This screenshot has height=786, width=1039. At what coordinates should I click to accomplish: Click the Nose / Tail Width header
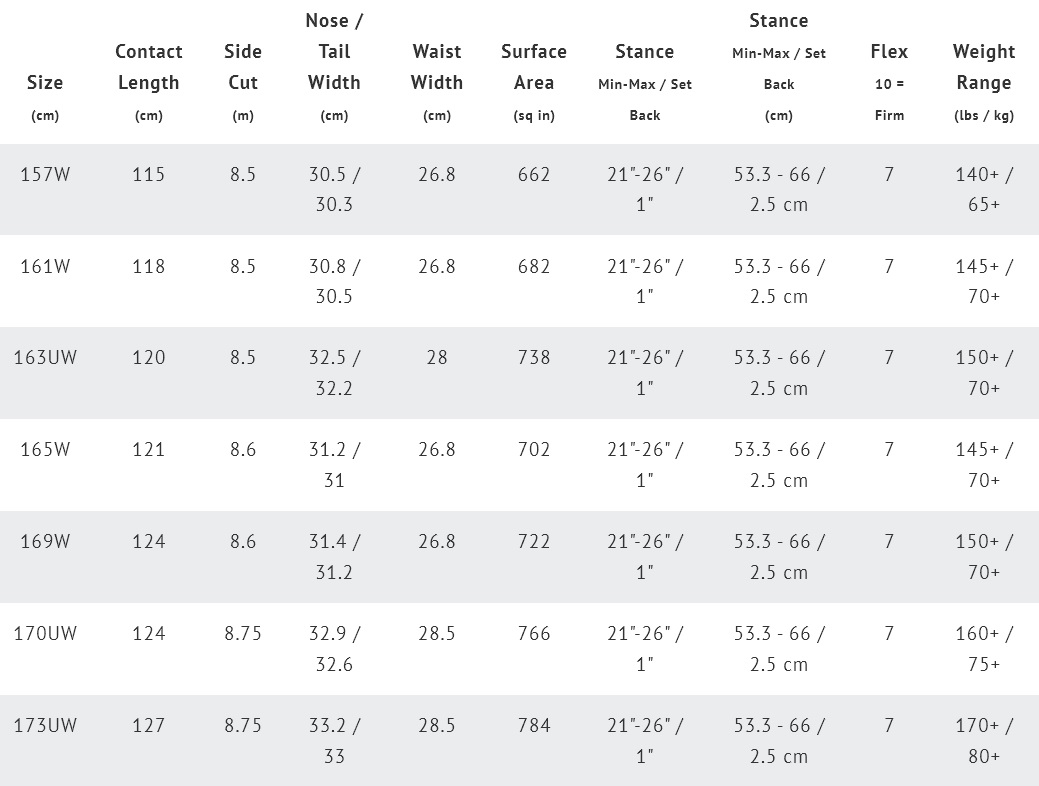[x=334, y=51]
